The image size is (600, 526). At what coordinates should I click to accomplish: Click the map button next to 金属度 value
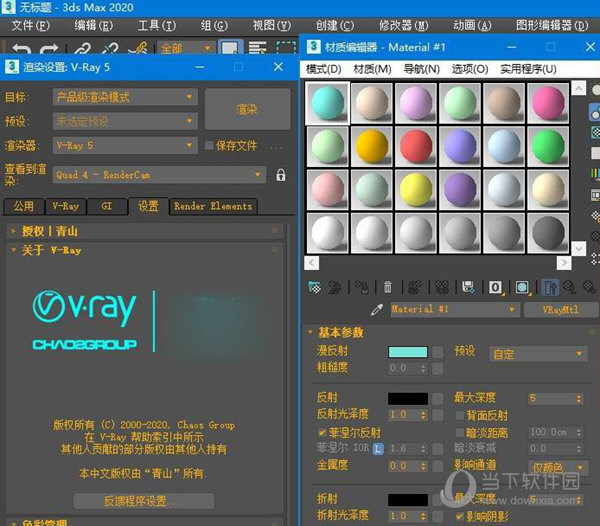pos(438,466)
